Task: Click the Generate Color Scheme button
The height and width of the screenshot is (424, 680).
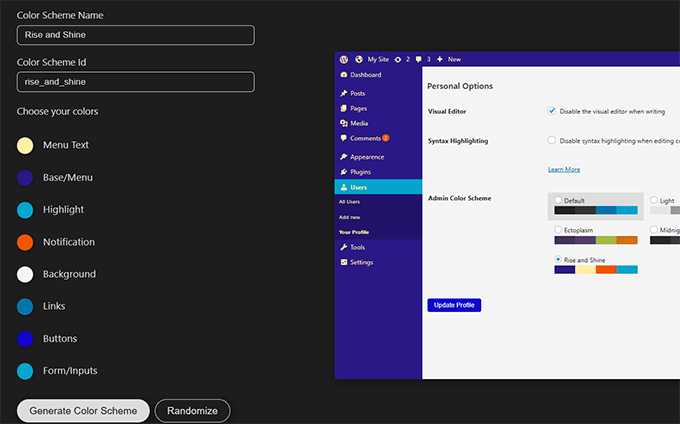Action: pos(83,411)
